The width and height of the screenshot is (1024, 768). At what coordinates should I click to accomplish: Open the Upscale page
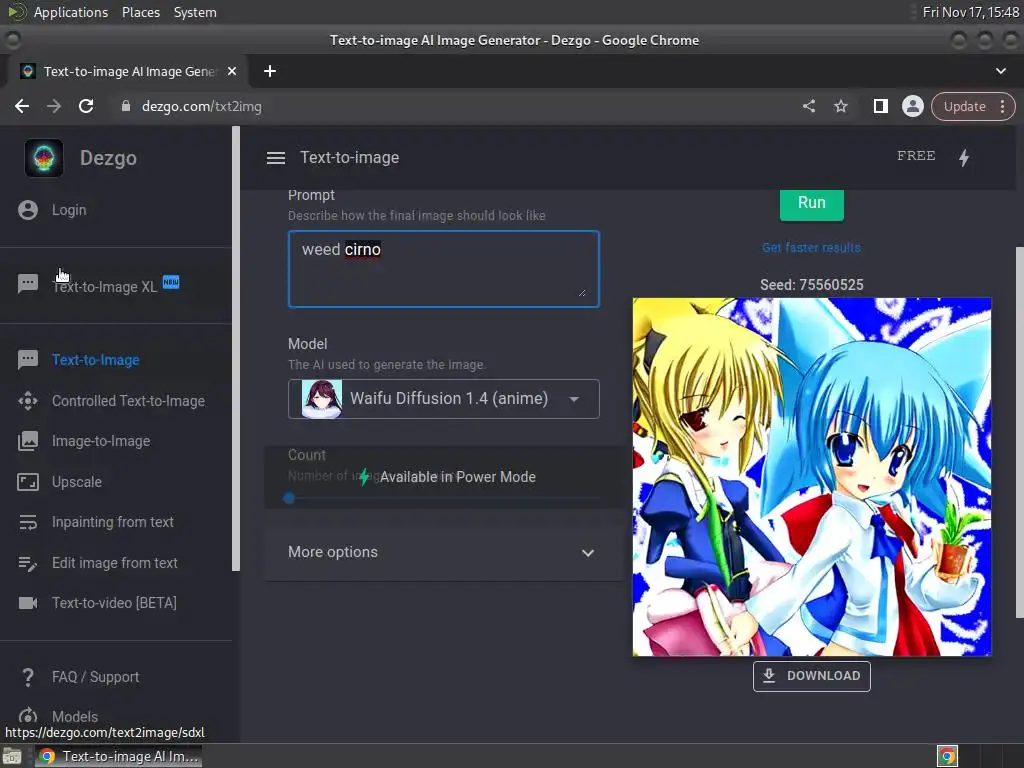77,482
